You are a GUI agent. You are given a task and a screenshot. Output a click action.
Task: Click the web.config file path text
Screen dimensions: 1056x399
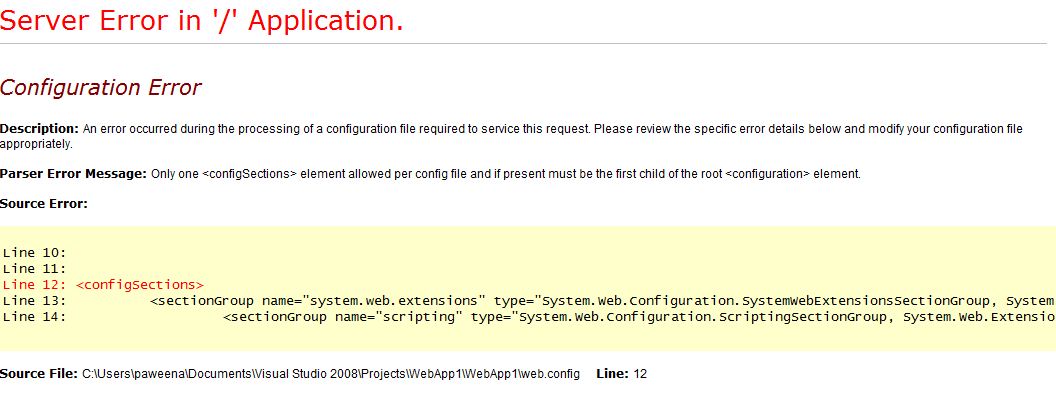point(331,373)
